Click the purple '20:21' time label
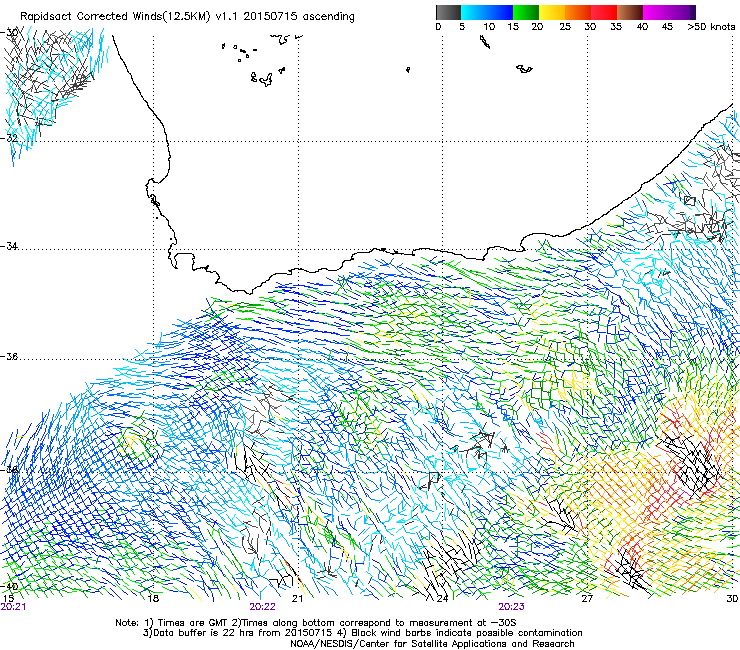The height and width of the screenshot is (650, 740). 14,607
